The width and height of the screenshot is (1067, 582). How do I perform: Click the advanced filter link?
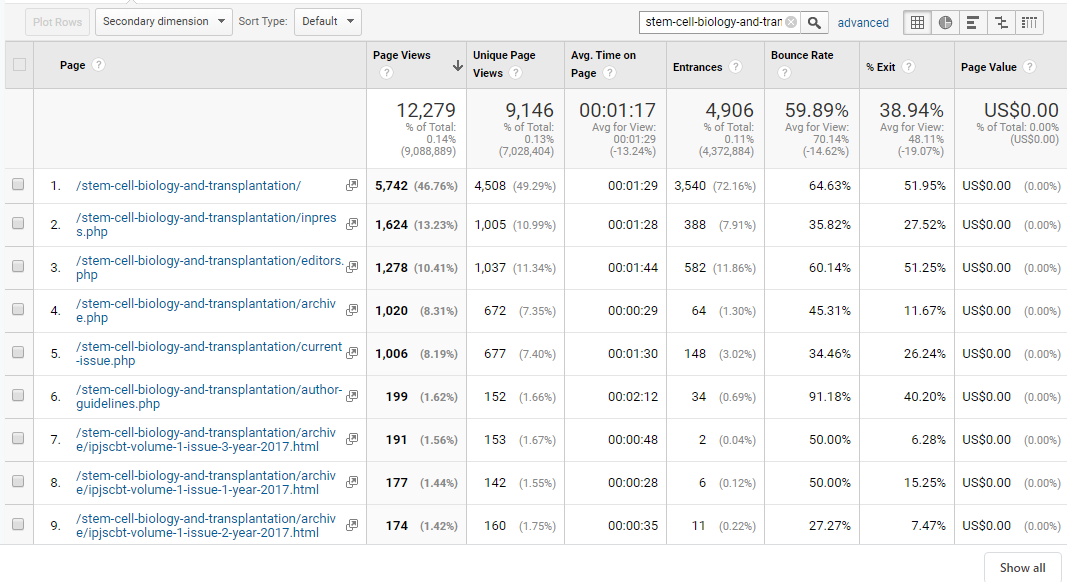pos(862,23)
